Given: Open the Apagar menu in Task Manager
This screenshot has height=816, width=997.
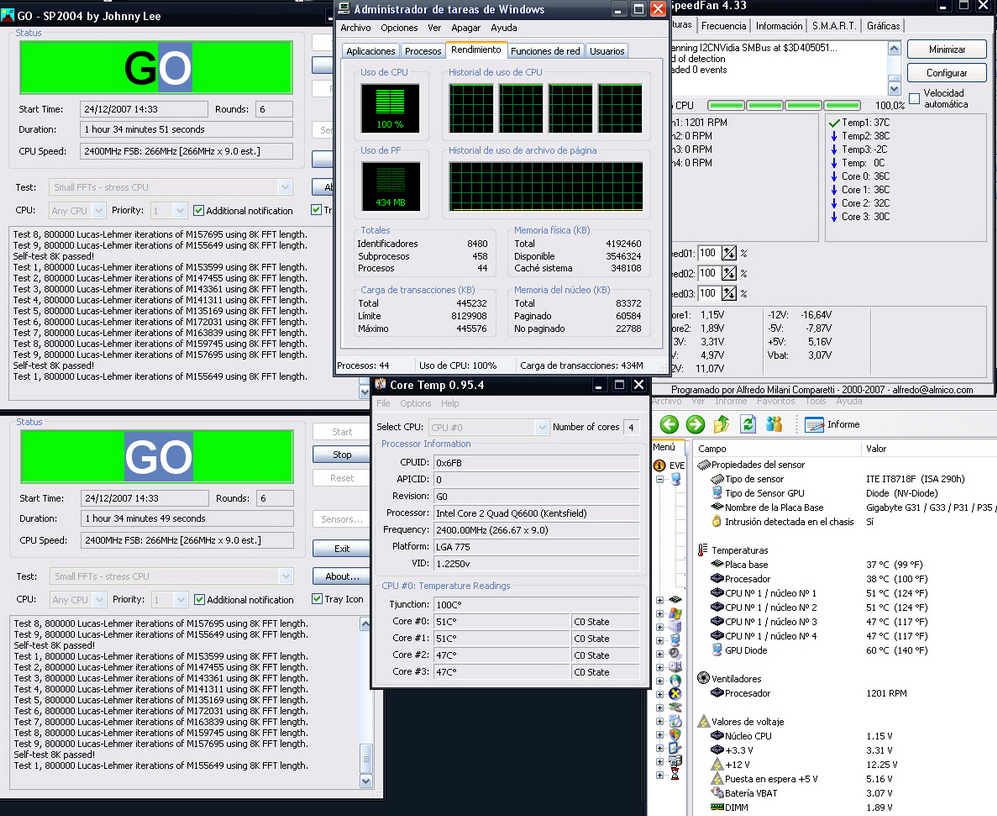Looking at the screenshot, I should (x=465, y=27).
